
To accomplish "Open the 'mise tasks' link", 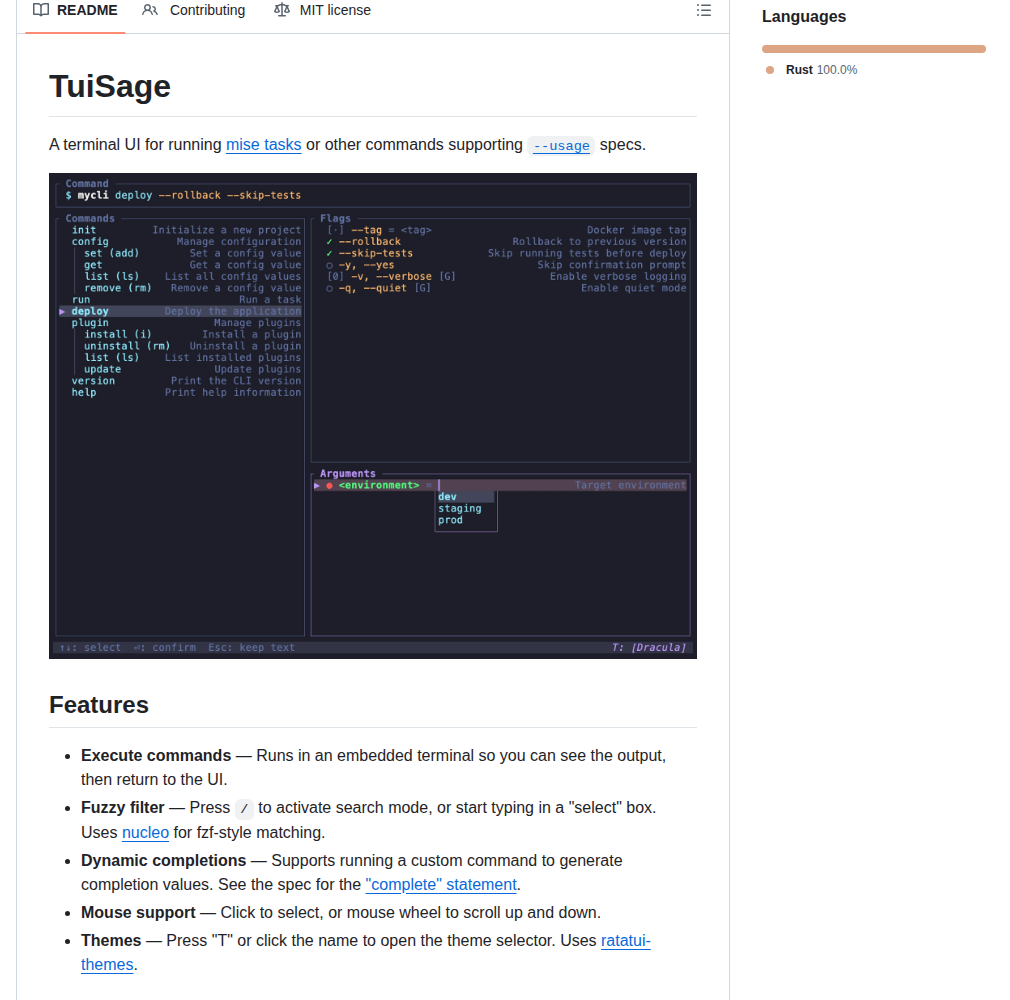I will (263, 144).
